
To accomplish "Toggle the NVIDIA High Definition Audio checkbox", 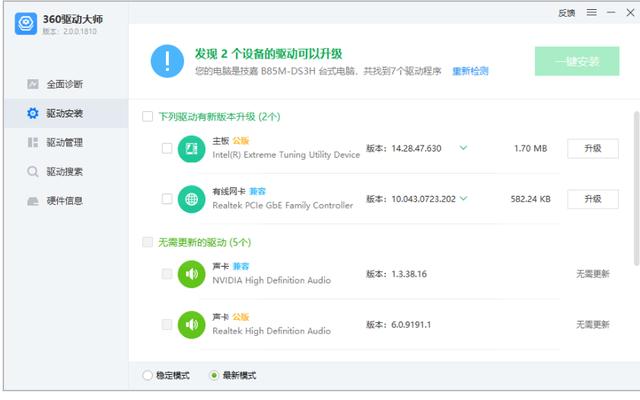I will point(167,273).
